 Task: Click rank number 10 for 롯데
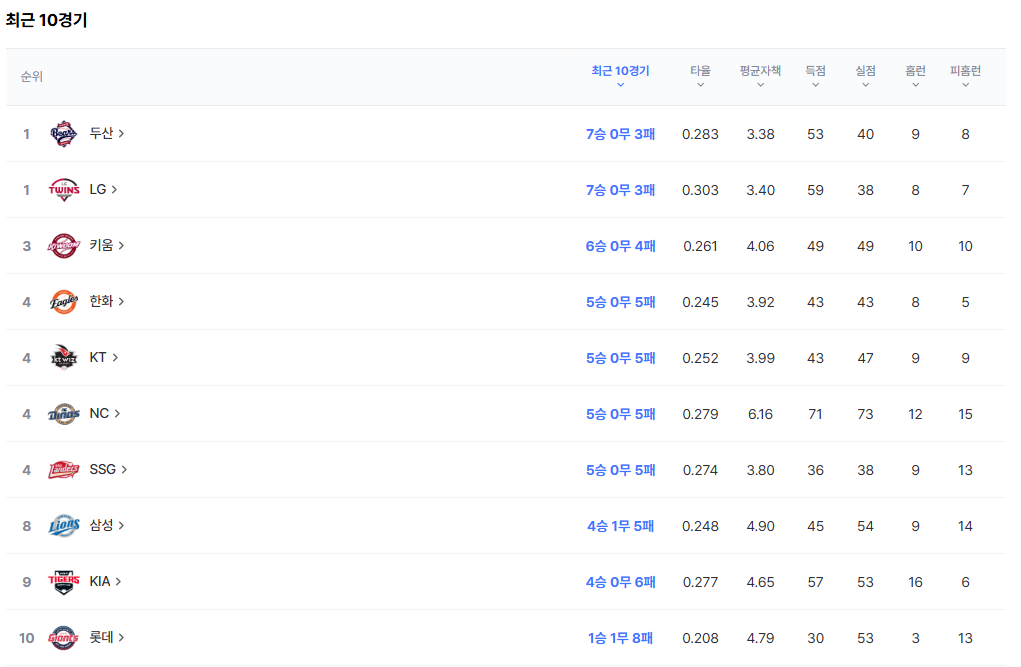tap(26, 638)
